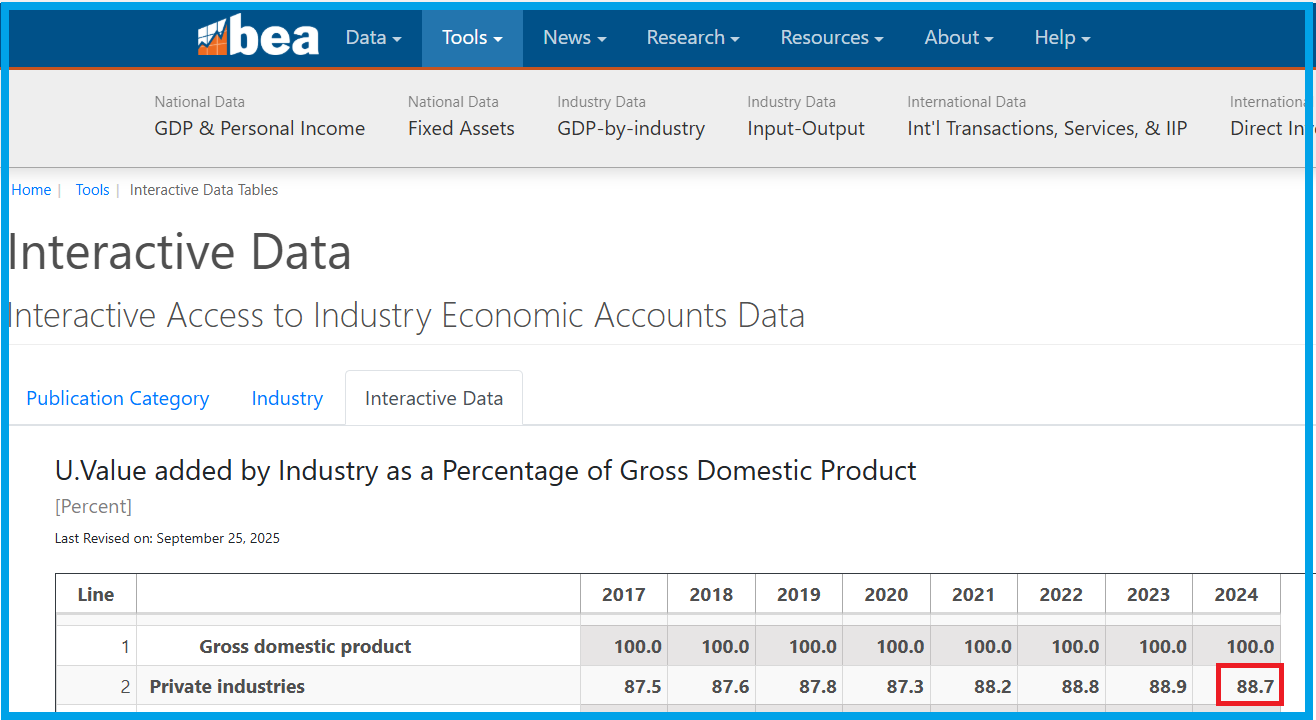1316x720 pixels.
Task: Open the News dropdown menu
Action: tap(574, 38)
